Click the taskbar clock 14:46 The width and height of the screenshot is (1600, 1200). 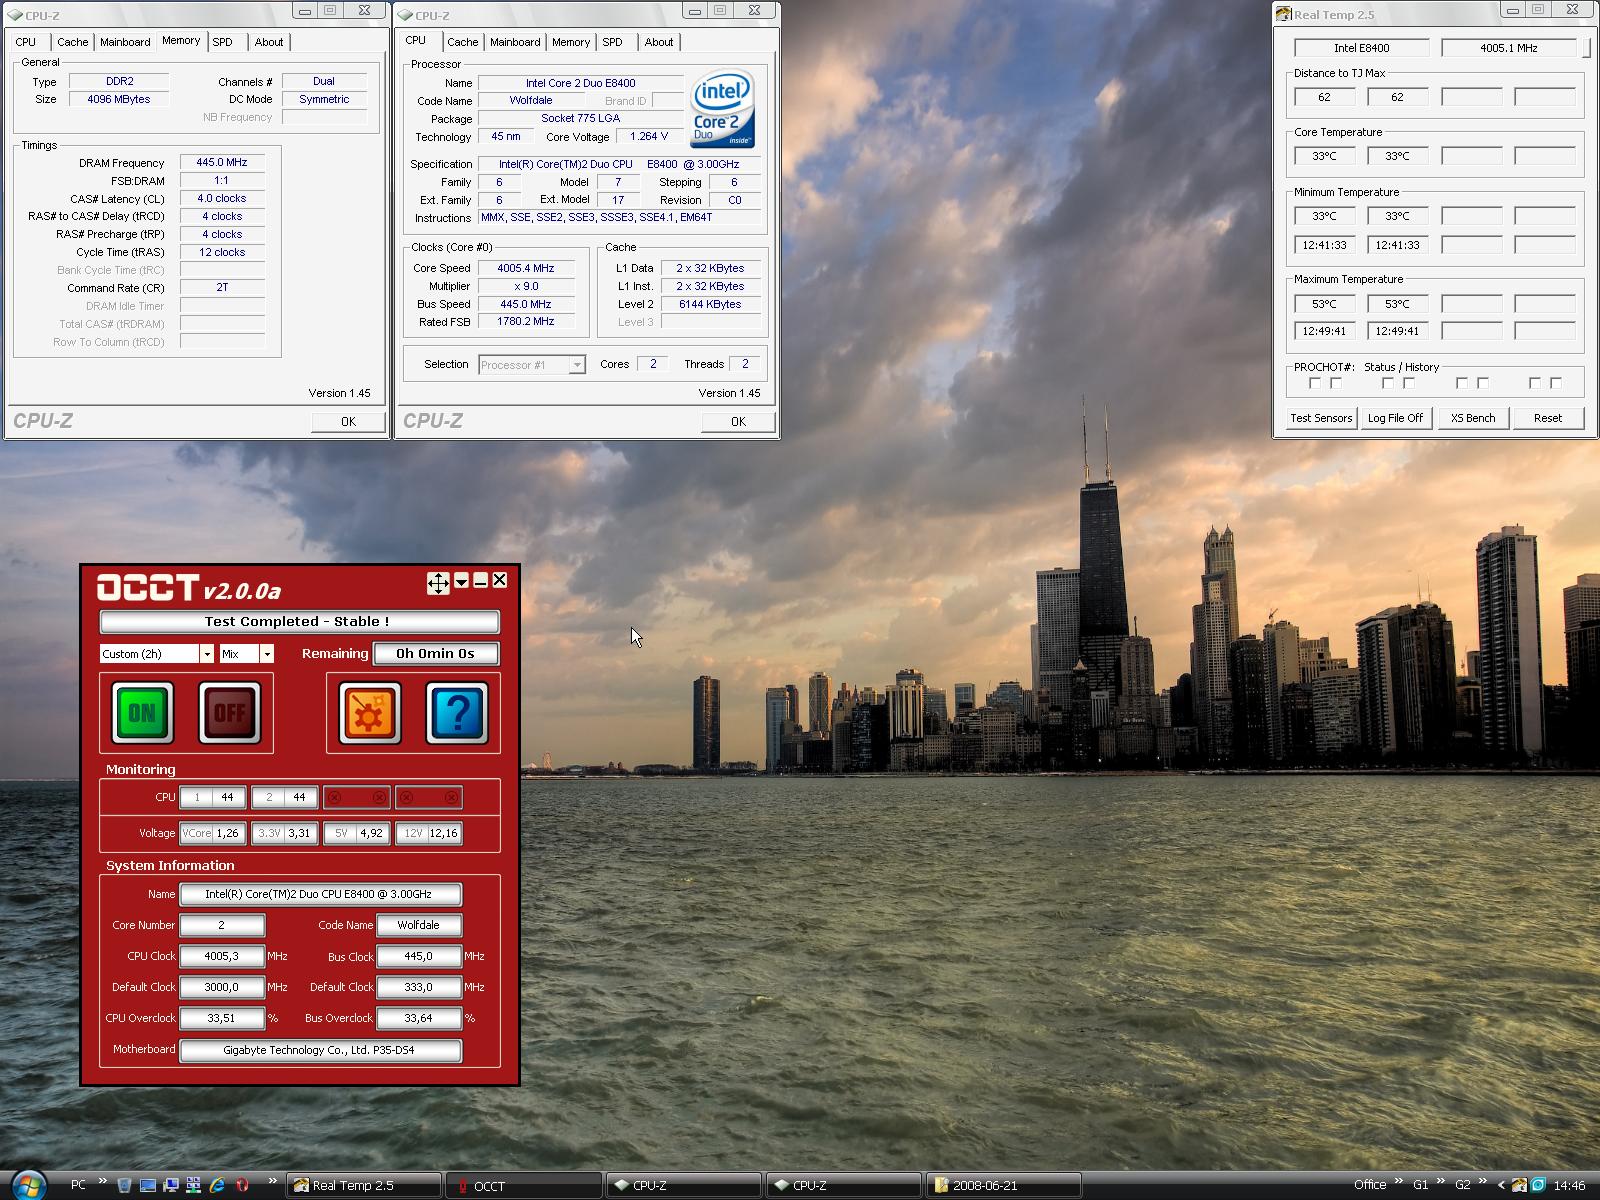coord(1570,1186)
